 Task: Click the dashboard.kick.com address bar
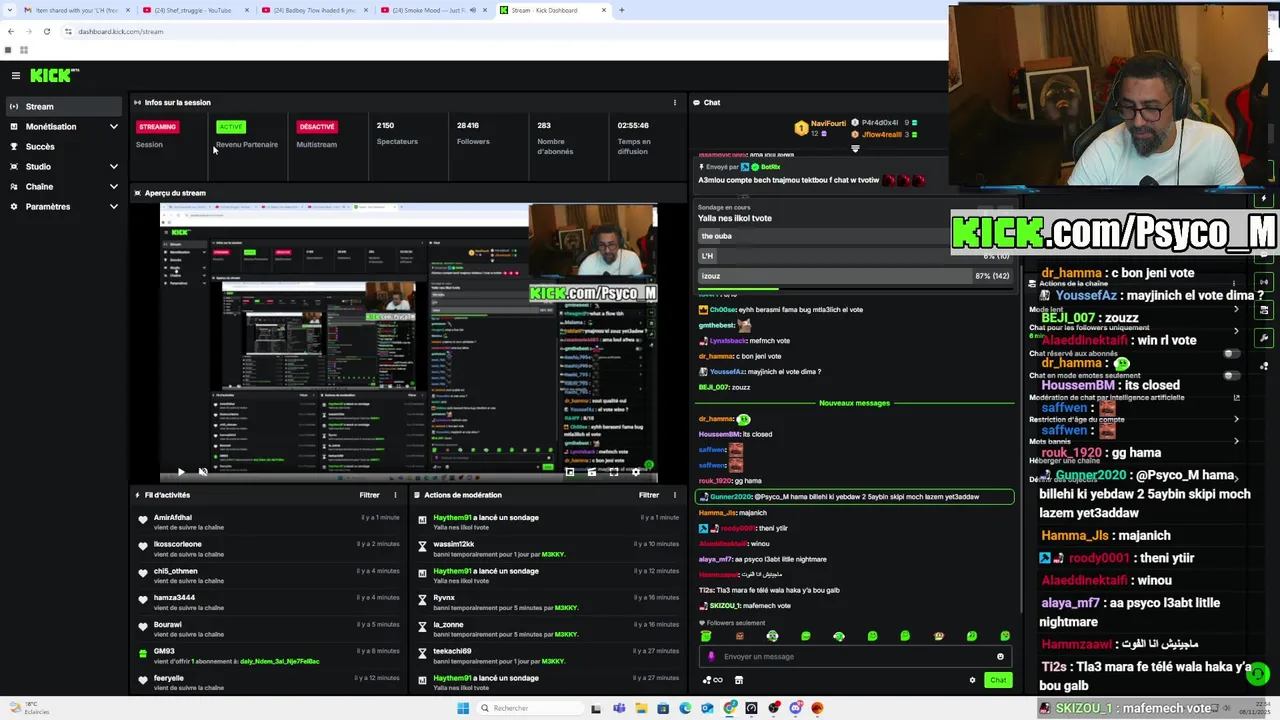pos(121,31)
